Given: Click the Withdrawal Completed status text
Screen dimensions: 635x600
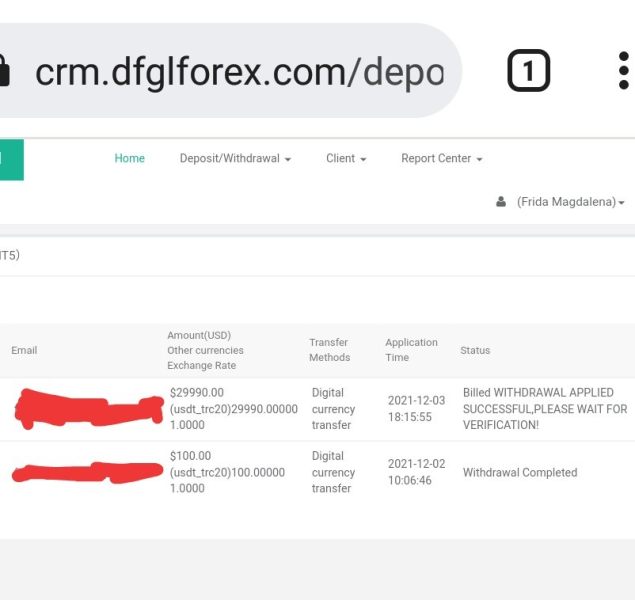Looking at the screenshot, I should pos(520,472).
